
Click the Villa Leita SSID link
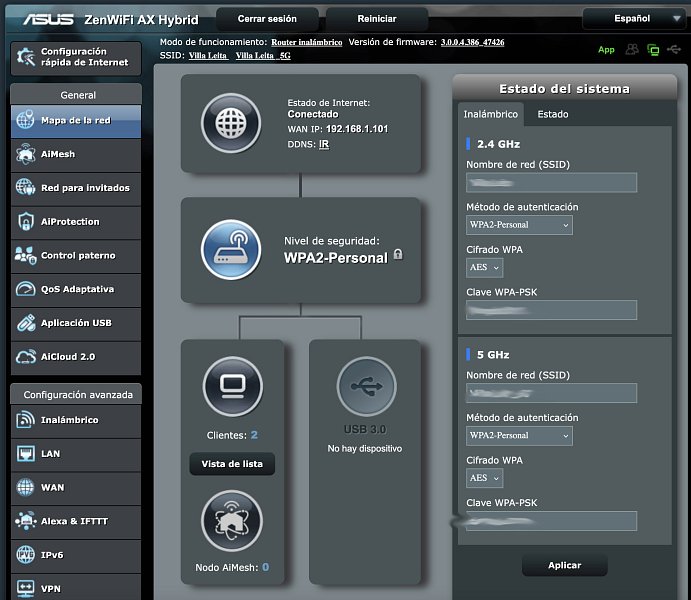[x=208, y=56]
